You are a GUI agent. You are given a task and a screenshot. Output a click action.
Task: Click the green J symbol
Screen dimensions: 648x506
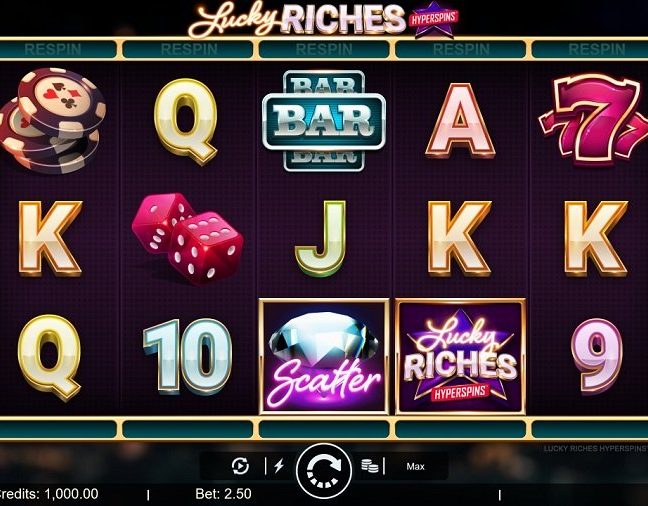point(321,239)
